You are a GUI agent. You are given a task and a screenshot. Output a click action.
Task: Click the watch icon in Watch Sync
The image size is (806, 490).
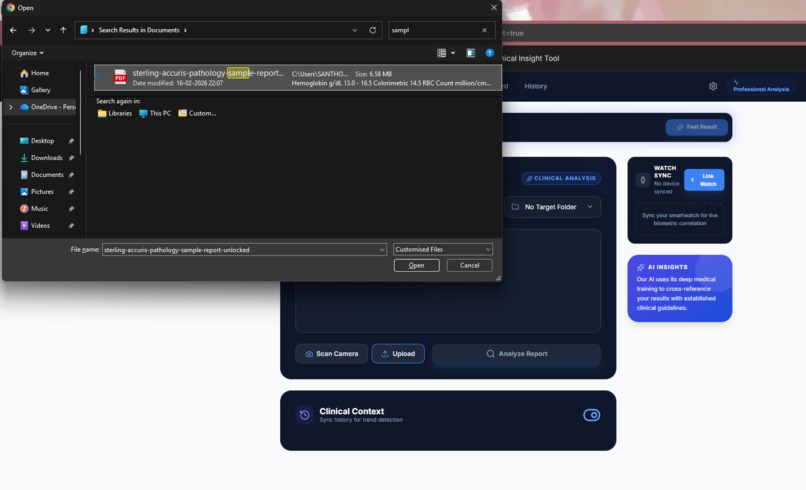(x=643, y=180)
